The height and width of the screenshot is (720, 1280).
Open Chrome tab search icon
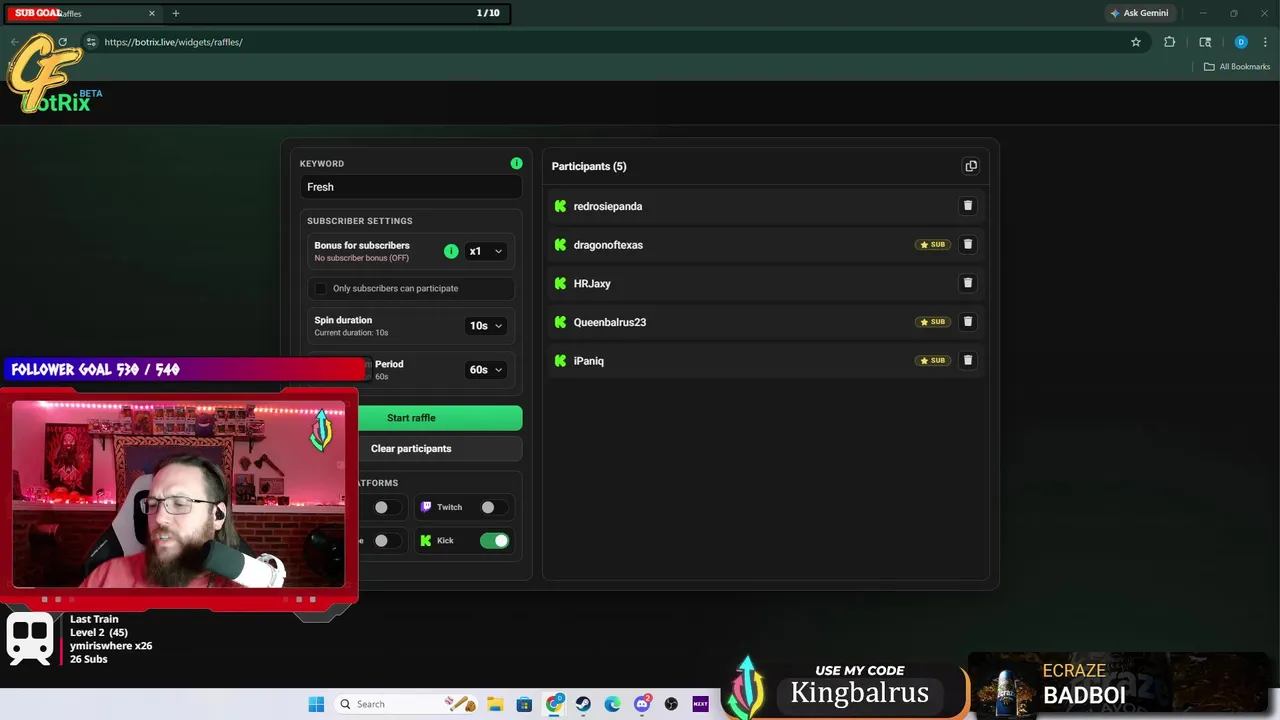[1205, 42]
